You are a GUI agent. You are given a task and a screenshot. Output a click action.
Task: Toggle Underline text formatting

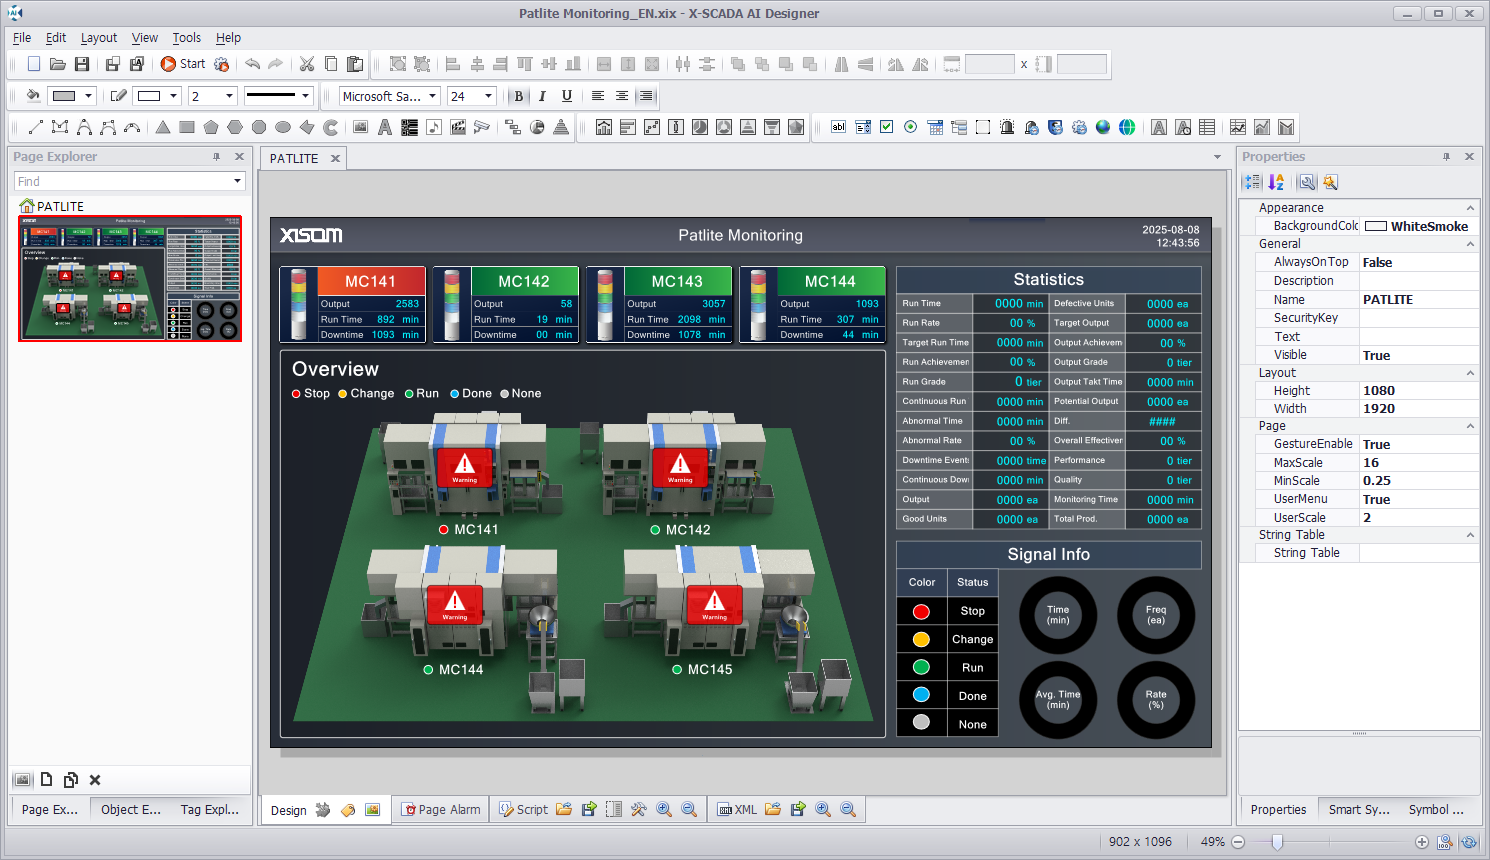coord(567,96)
